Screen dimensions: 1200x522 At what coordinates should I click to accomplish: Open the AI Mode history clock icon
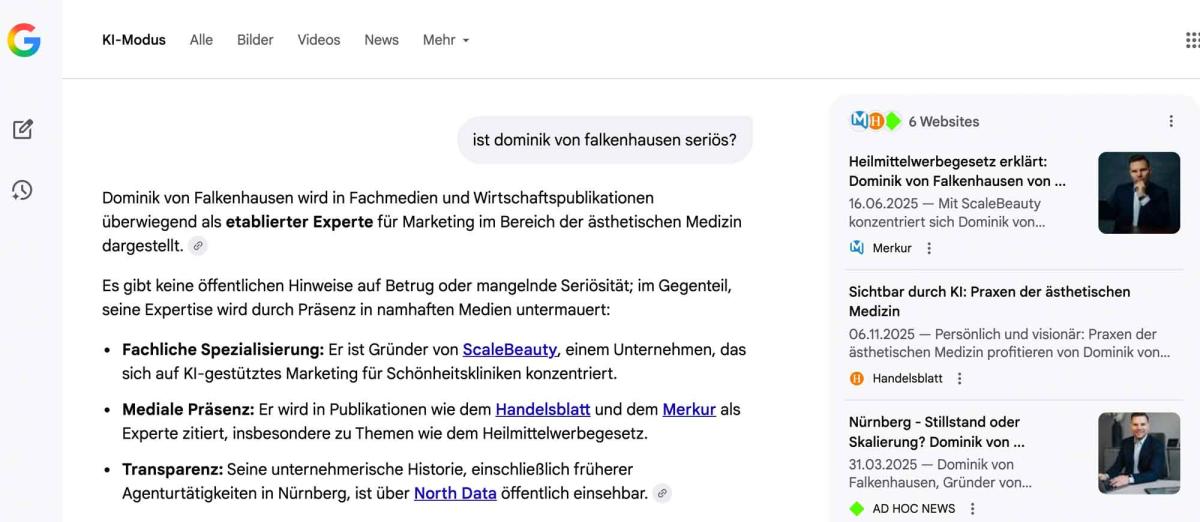point(22,190)
